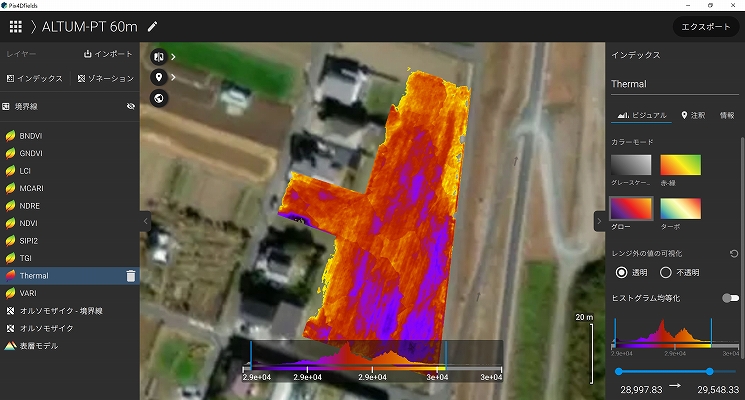Collapse the left layers panel
745x400 pixels.
(145, 221)
